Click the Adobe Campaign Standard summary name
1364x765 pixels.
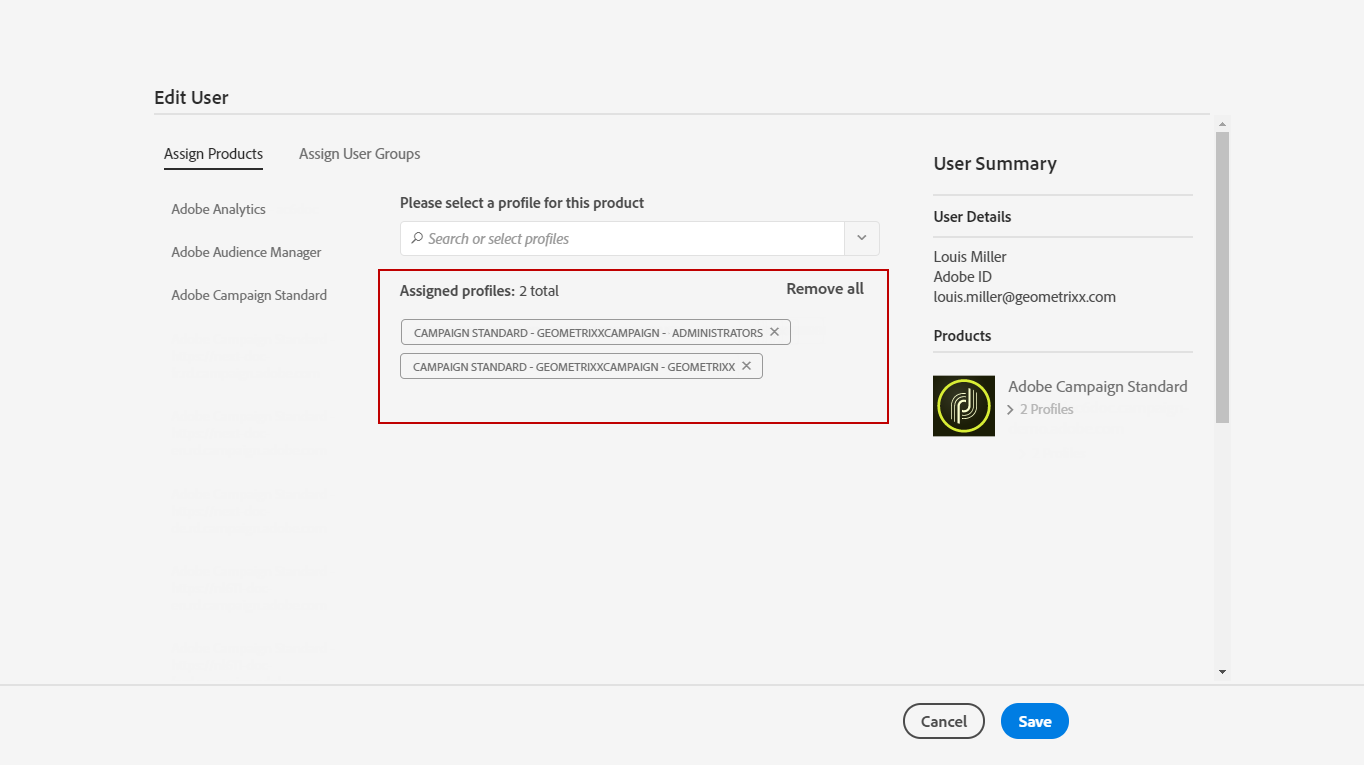[1098, 387]
